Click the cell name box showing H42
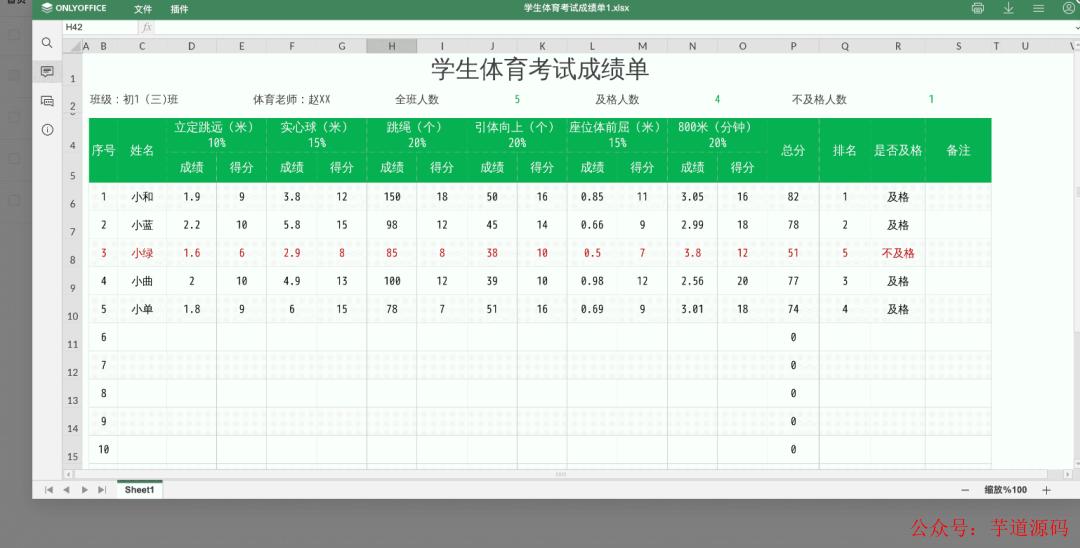This screenshot has height=548, width=1080. 101,28
